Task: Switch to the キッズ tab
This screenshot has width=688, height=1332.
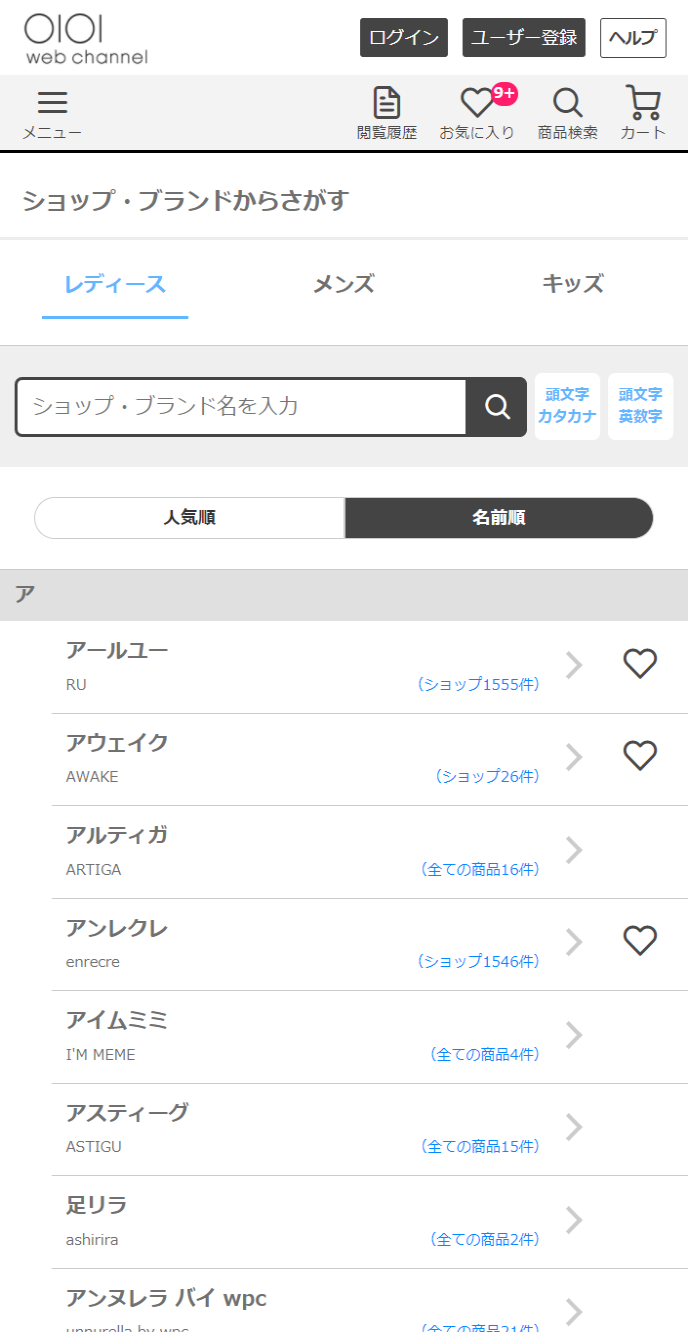Action: click(x=573, y=284)
